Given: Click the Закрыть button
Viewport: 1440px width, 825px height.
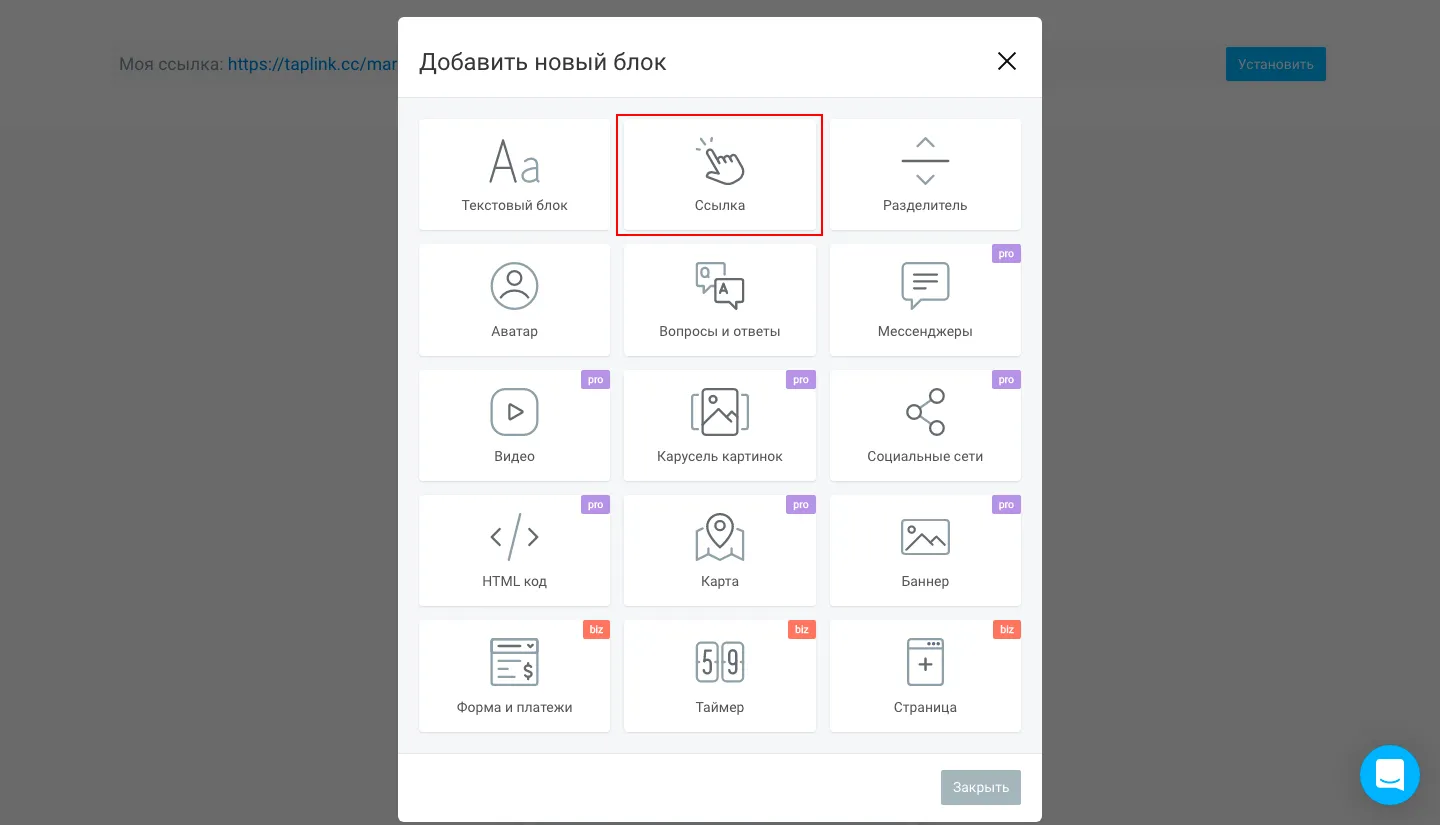Looking at the screenshot, I should (981, 787).
